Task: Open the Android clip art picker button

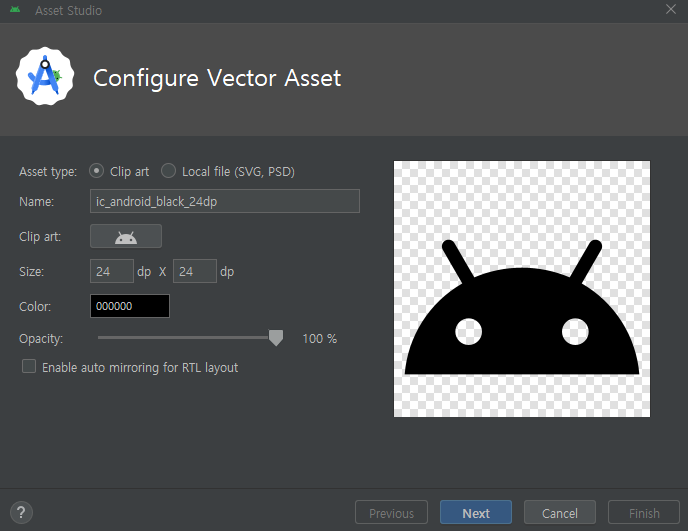Action: pos(125,236)
